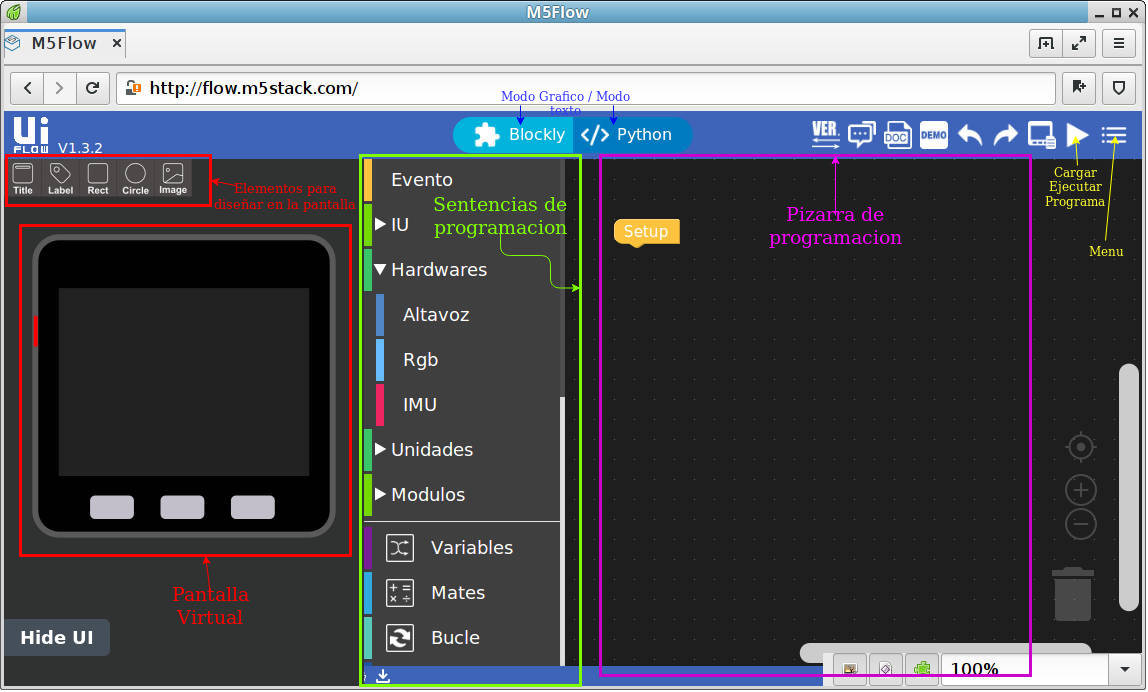
Task: Click the block category list scrollbar
Action: 562,531
